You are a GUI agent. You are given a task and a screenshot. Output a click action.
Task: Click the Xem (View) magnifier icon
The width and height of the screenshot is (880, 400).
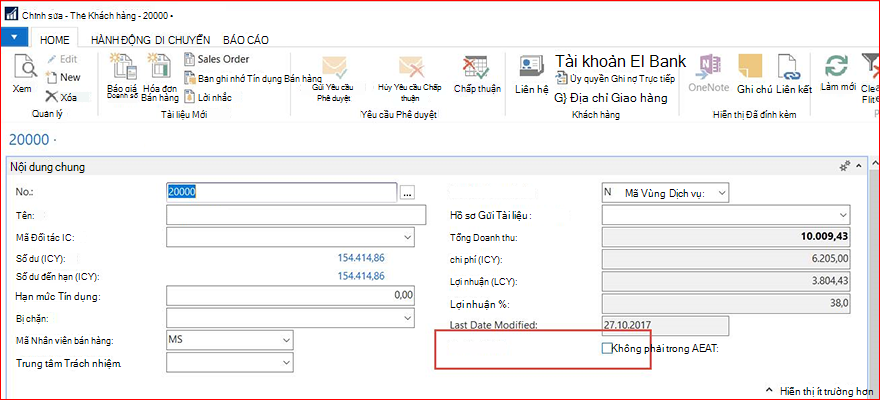tap(24, 66)
